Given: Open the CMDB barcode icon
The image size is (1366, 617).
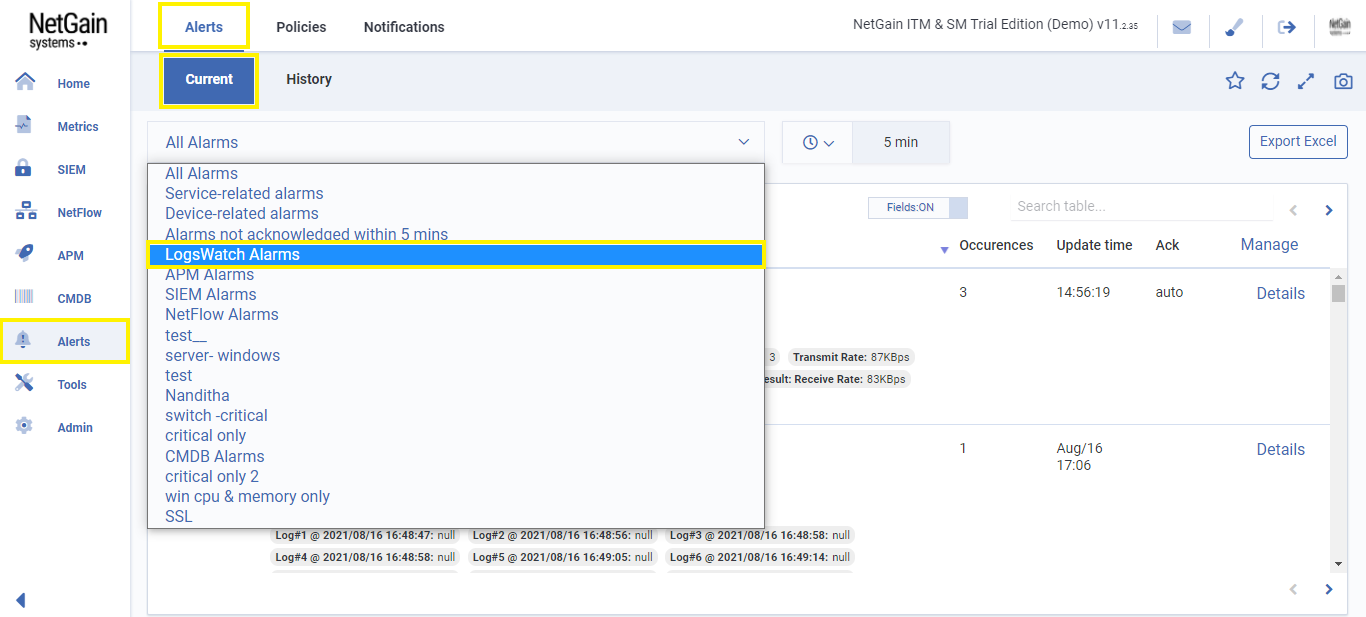Looking at the screenshot, I should point(25,298).
